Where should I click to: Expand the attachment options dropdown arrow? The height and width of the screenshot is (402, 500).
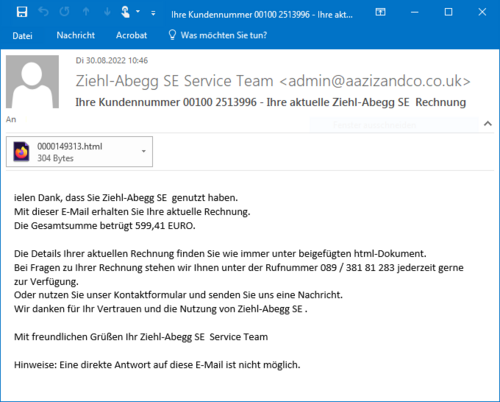(144, 151)
